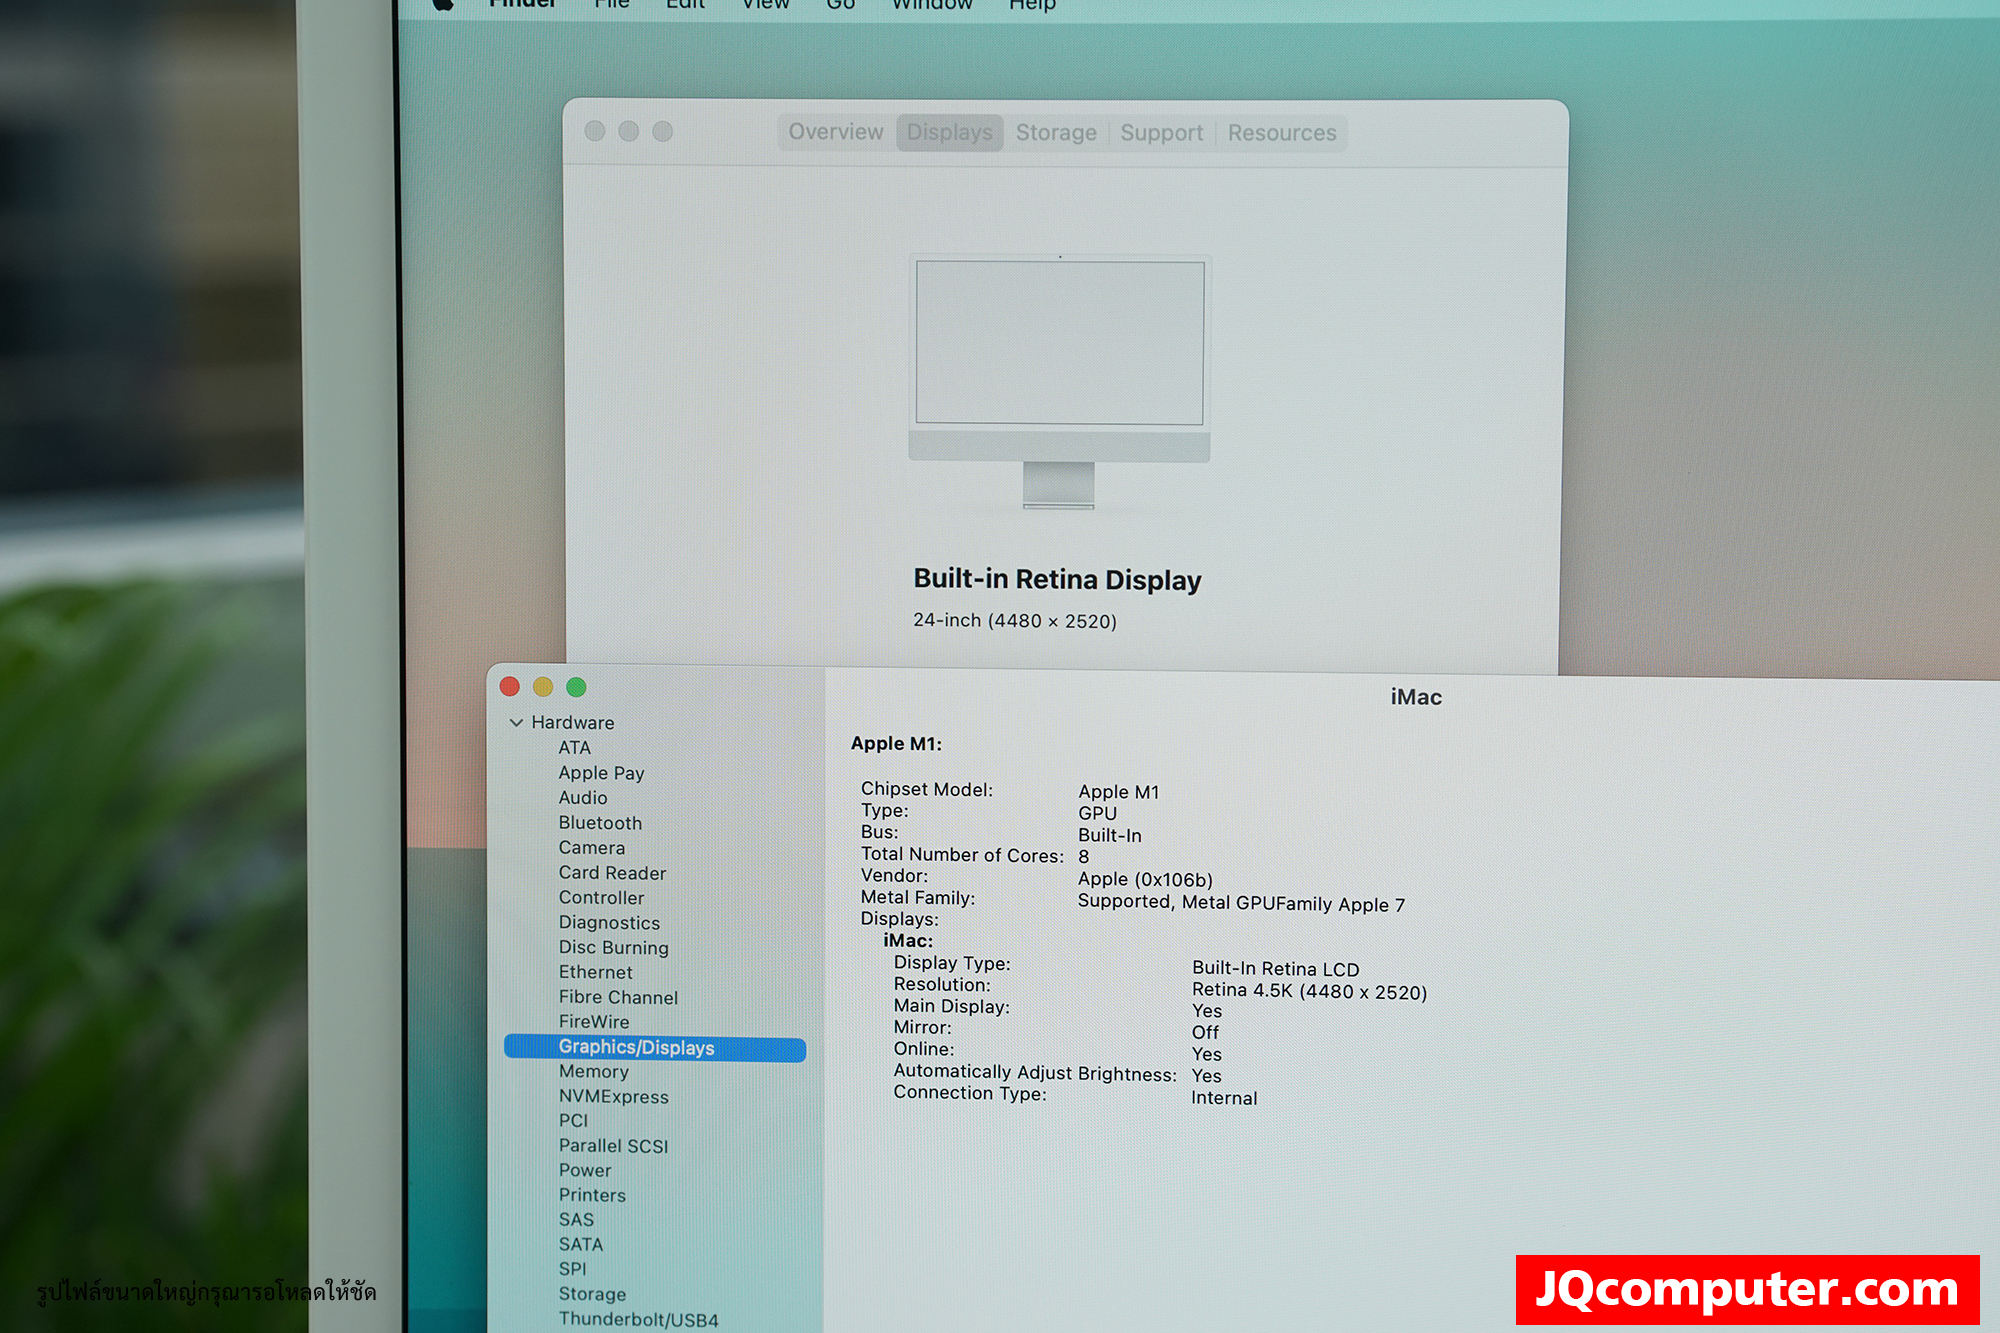Click the iMac display illustration
Image resolution: width=2000 pixels, height=1333 pixels.
point(1059,382)
